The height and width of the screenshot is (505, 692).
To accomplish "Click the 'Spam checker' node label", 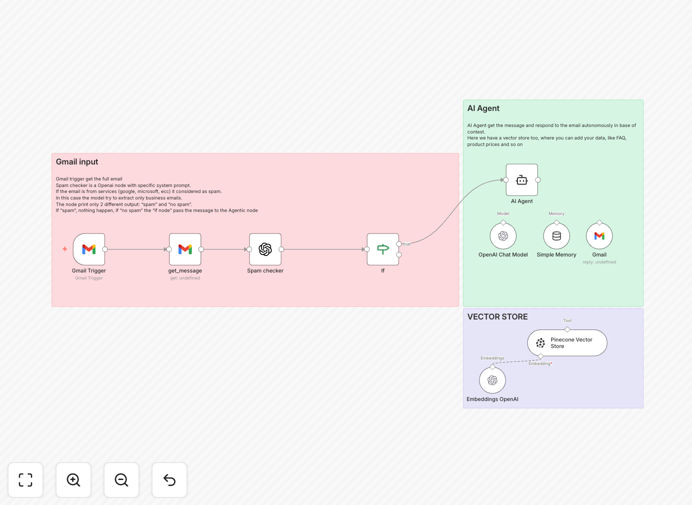I will (x=265, y=271).
